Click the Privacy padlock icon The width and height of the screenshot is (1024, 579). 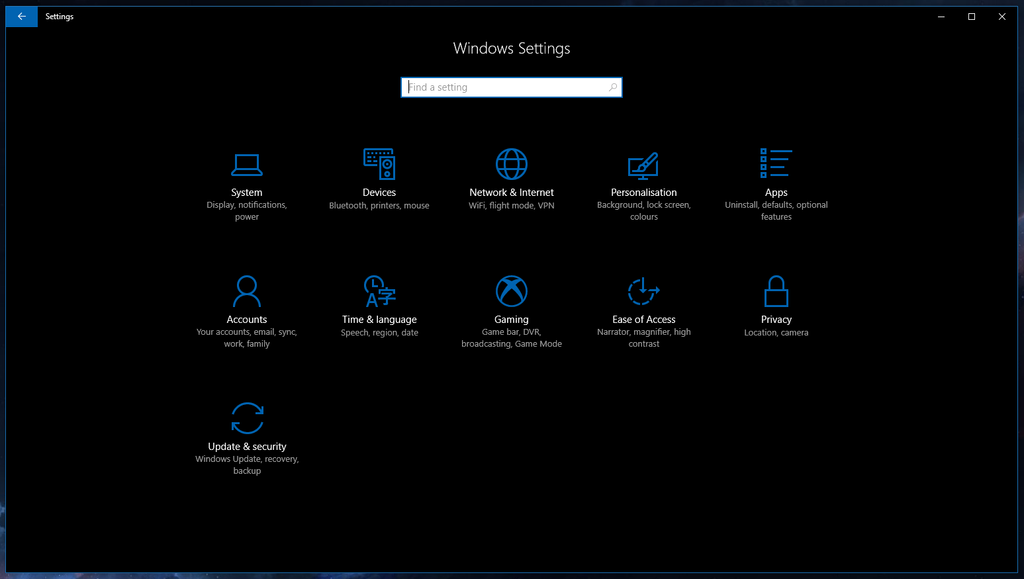[x=775, y=291]
